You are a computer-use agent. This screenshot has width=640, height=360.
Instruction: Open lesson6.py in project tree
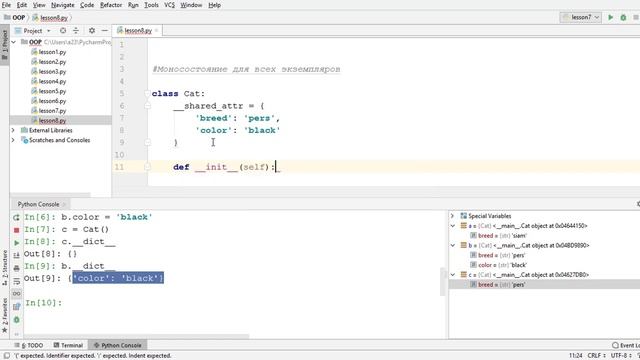pyautogui.click(x=52, y=101)
